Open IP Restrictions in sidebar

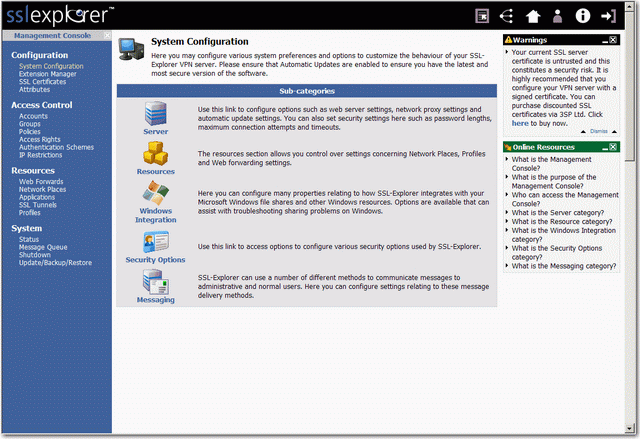pos(40,155)
